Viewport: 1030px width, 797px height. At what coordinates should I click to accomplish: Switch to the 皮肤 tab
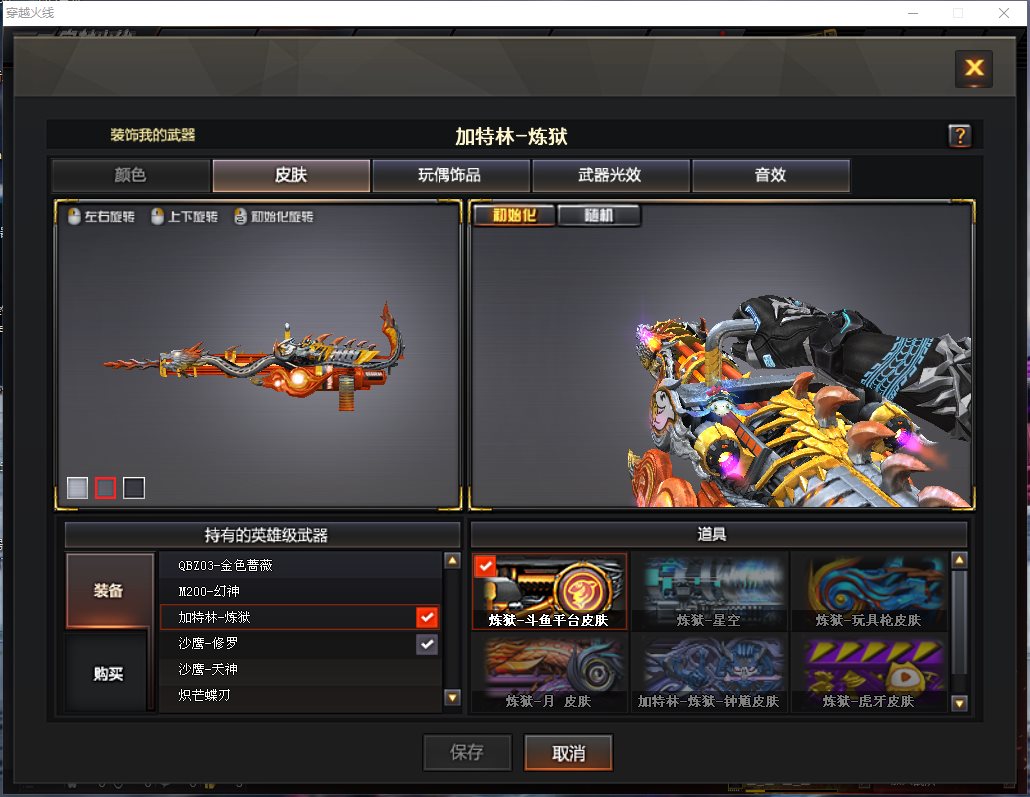click(x=291, y=175)
